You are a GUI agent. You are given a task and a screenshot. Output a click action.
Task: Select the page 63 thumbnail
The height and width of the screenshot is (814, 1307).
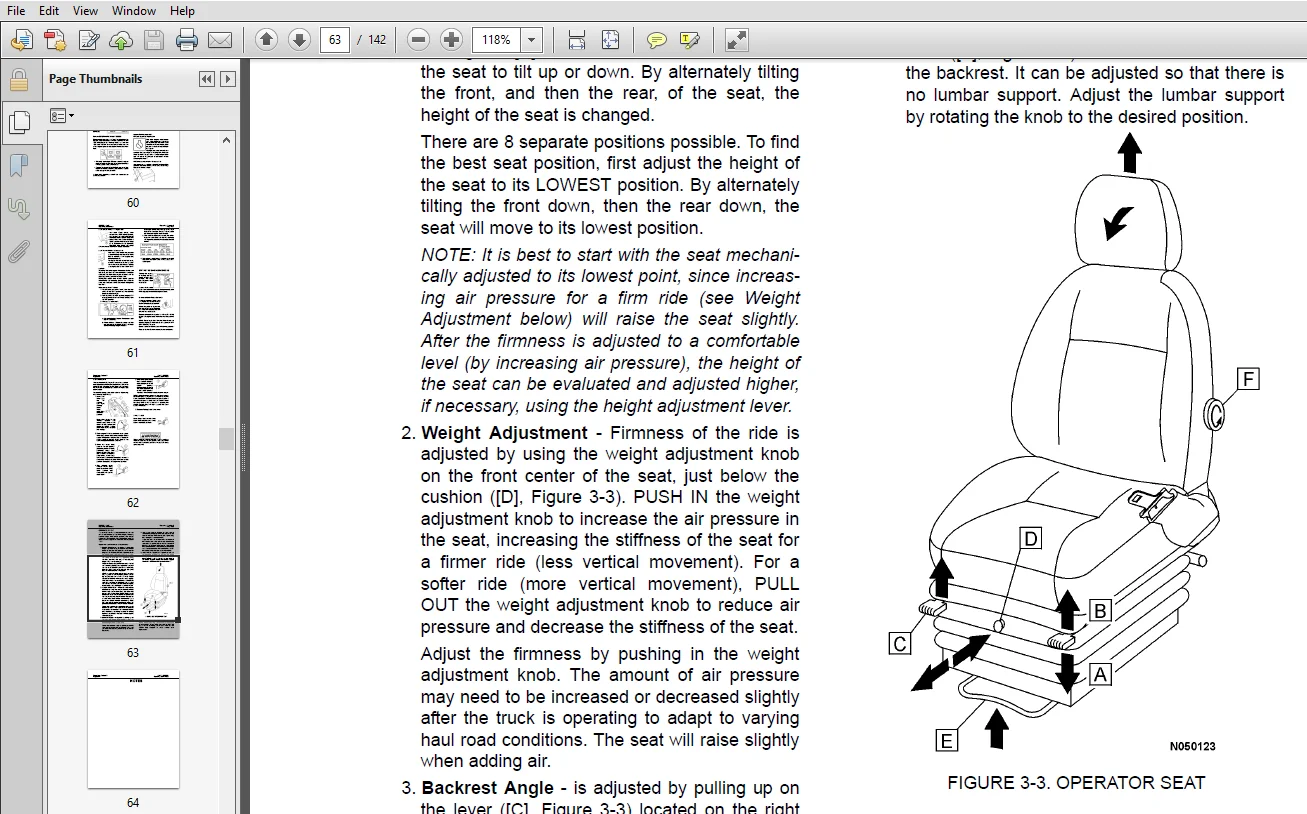coord(133,579)
